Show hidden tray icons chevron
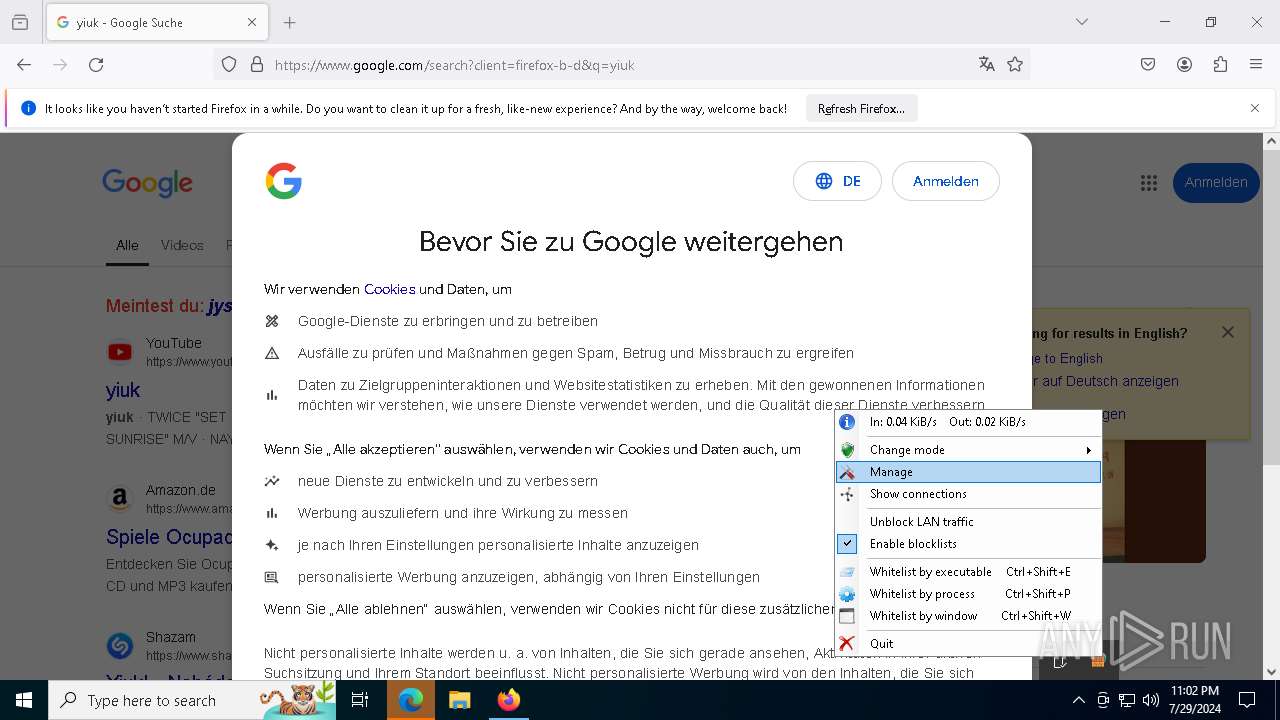Viewport: 1280px width, 720px height. 1078,700
